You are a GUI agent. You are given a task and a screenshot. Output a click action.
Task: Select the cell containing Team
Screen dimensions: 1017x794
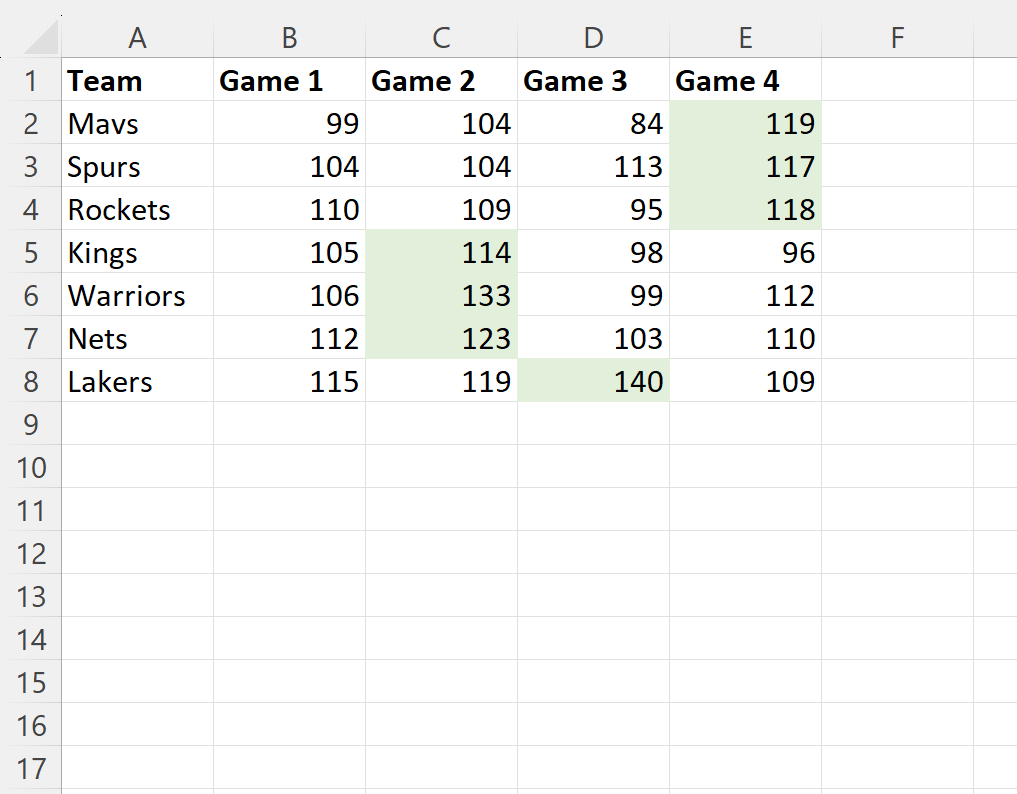137,81
